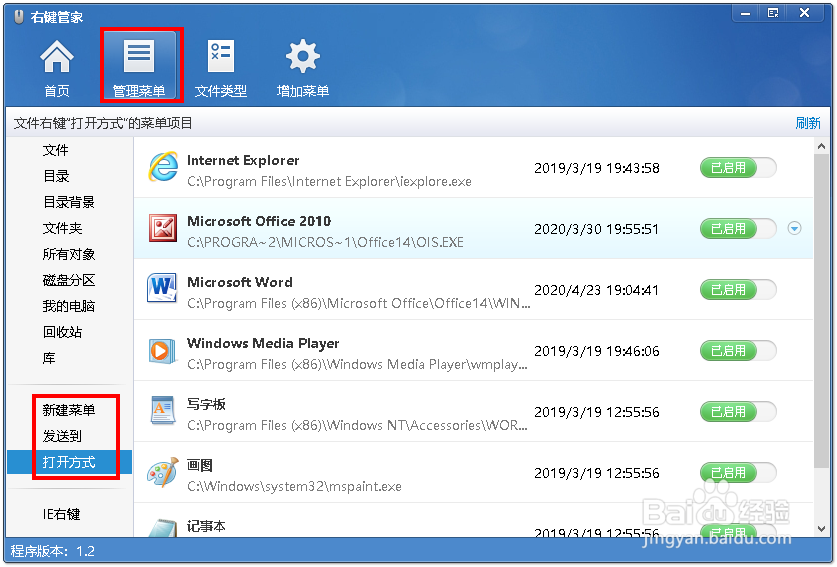Open the 增加菜单 gear section

[x=303, y=67]
